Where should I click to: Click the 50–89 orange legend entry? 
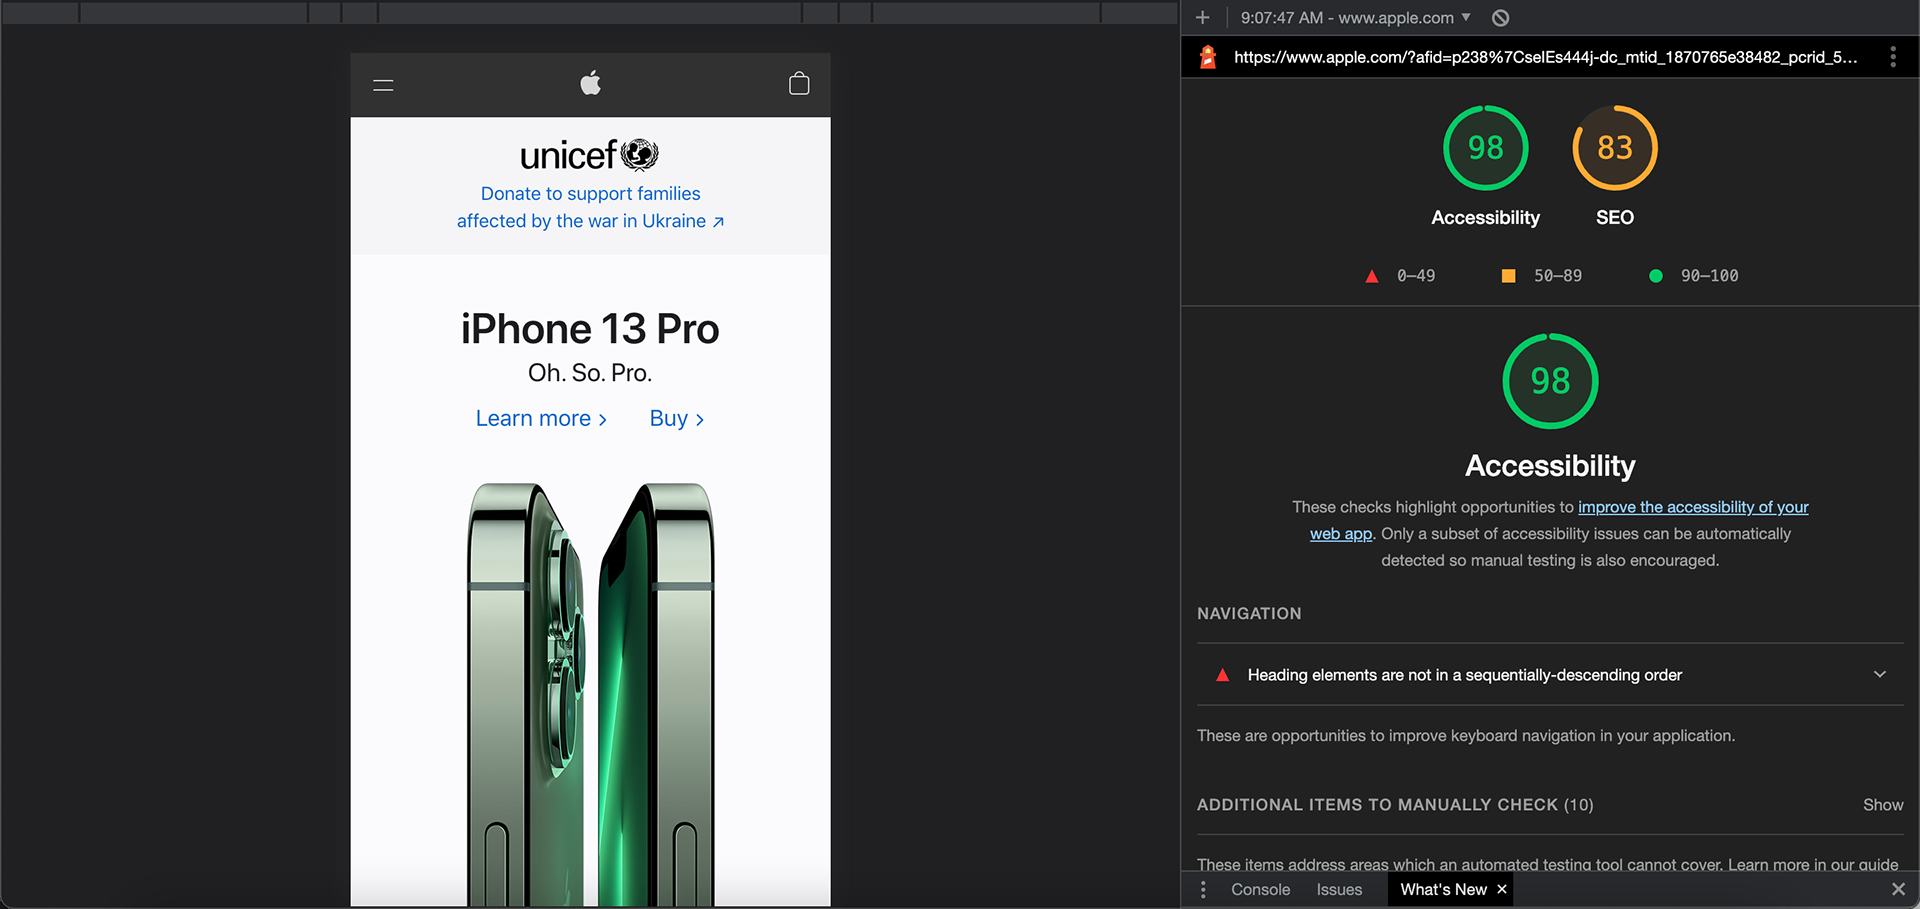pos(1542,276)
